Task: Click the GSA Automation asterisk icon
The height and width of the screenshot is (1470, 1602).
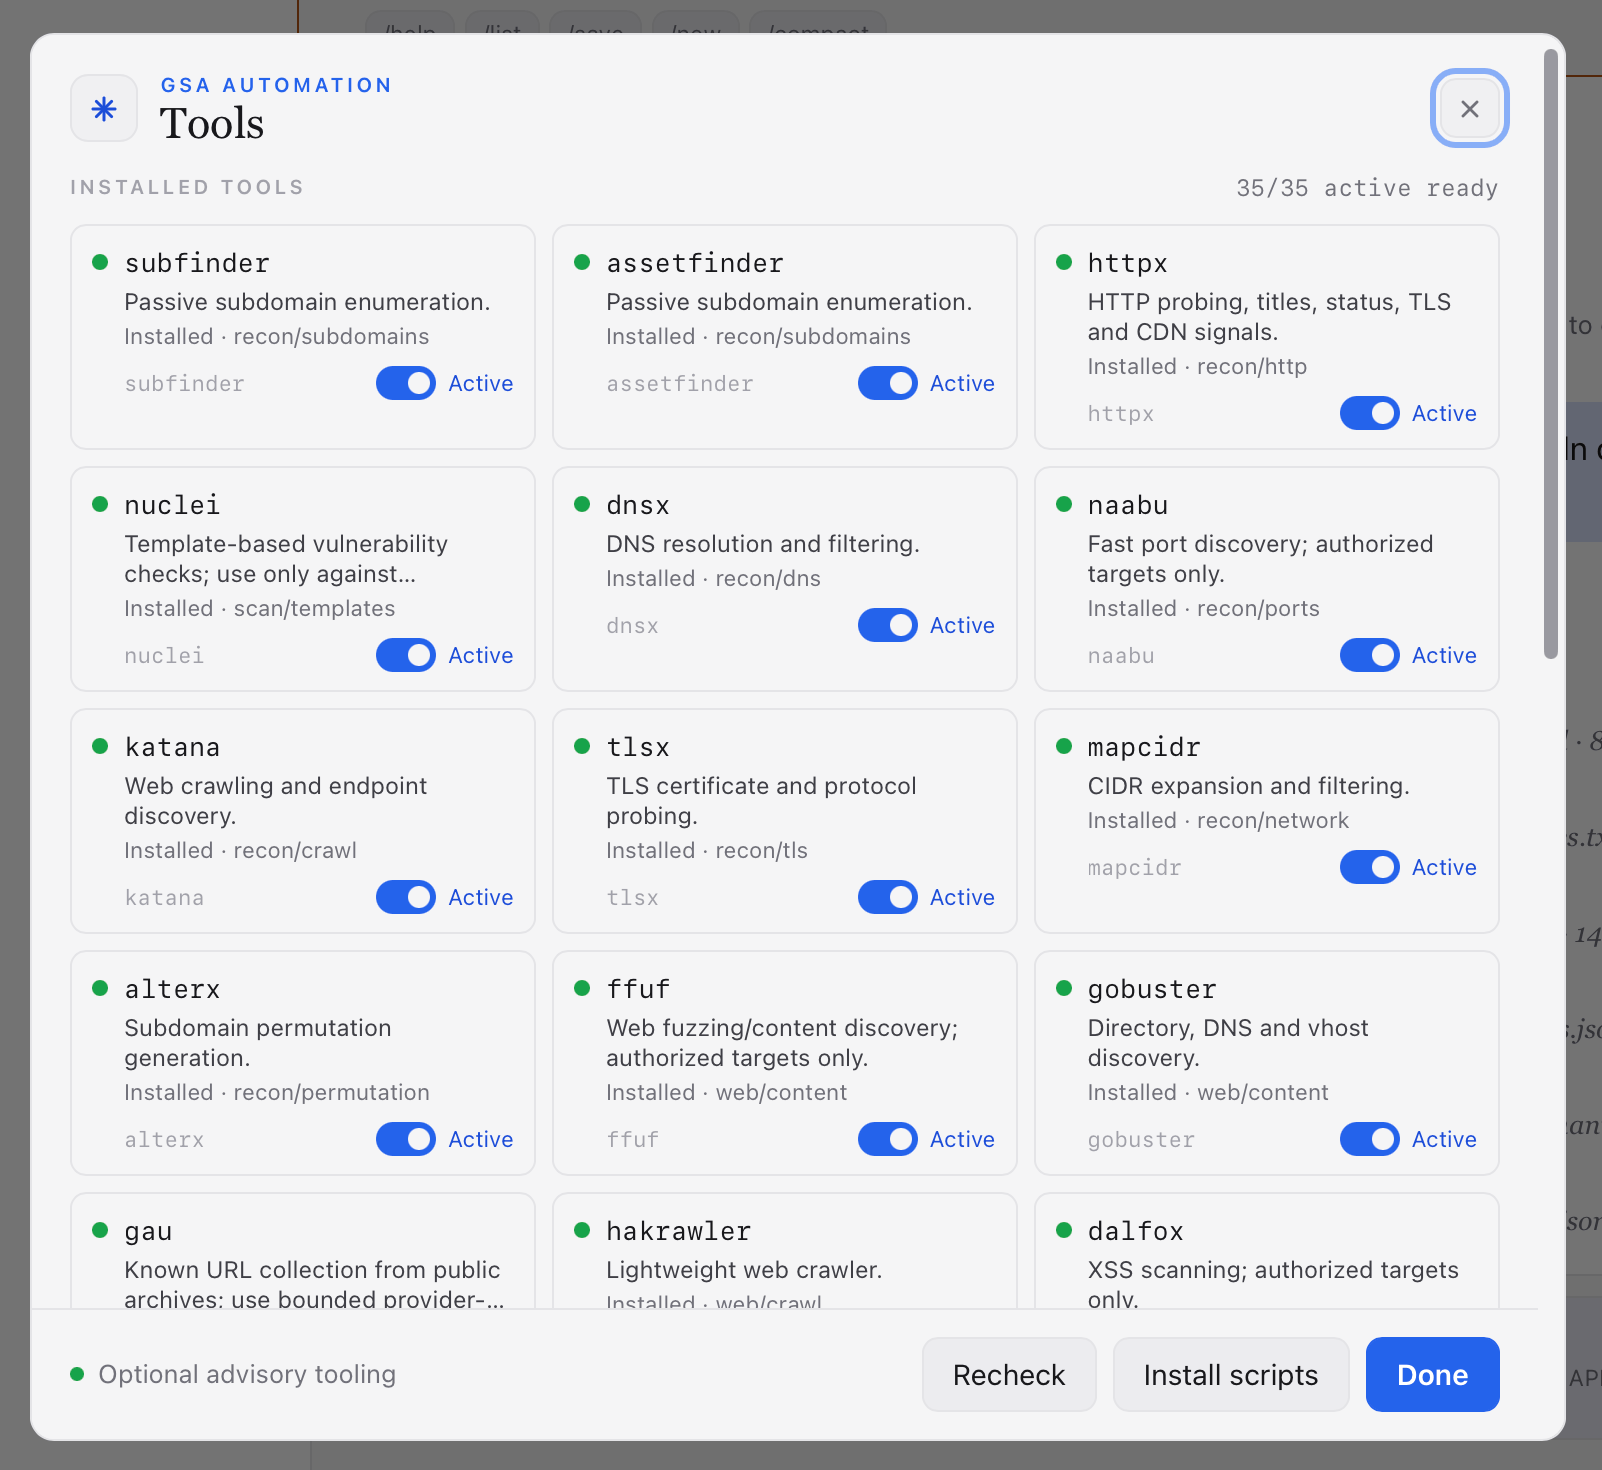Action: (x=104, y=108)
